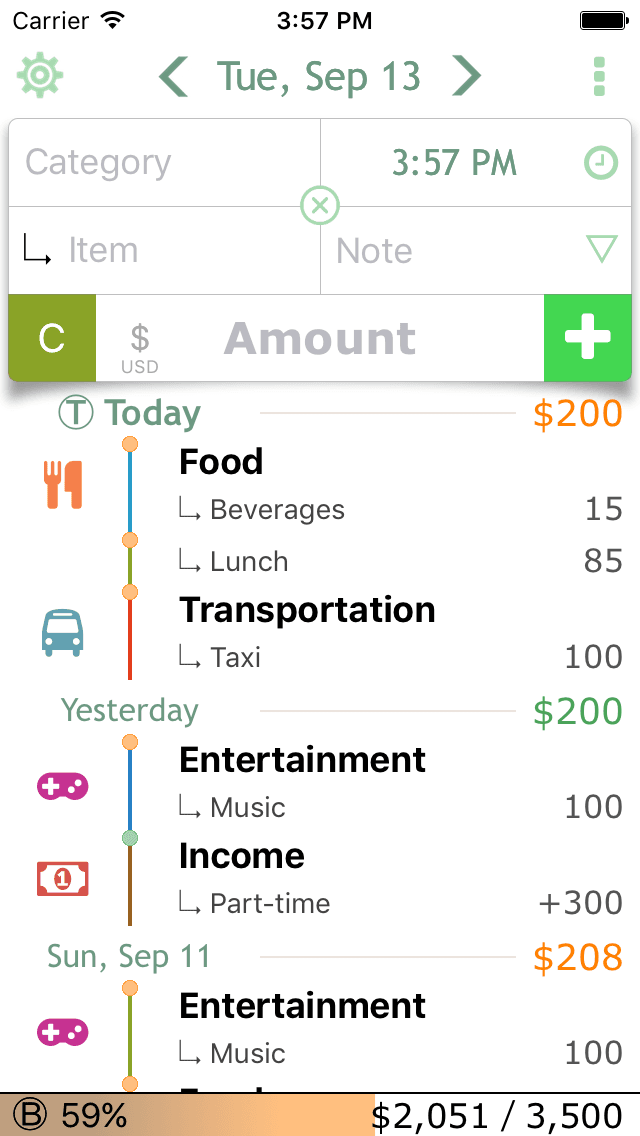The height and width of the screenshot is (1136, 640).
Task: Tap the Entertainment gamepad icon under Yesterday
Action: 63,786
